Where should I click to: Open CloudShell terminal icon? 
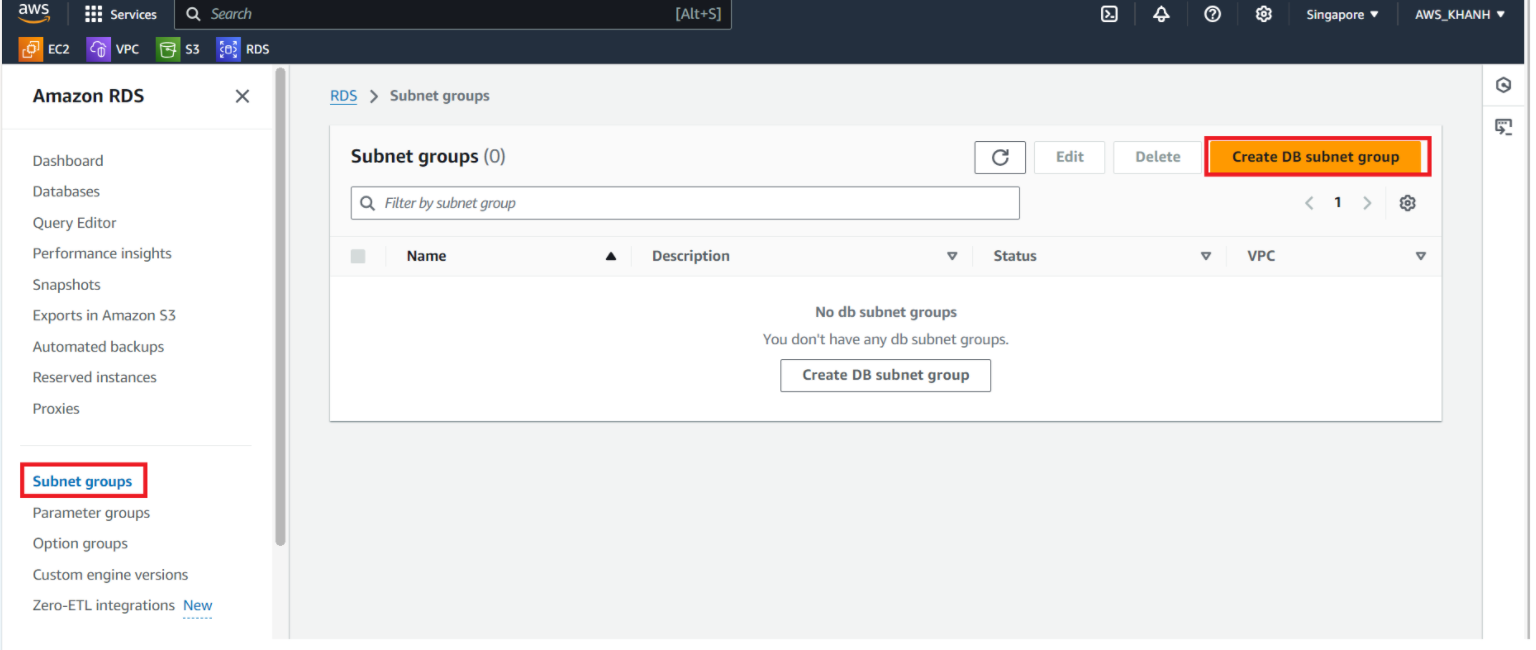point(1109,14)
